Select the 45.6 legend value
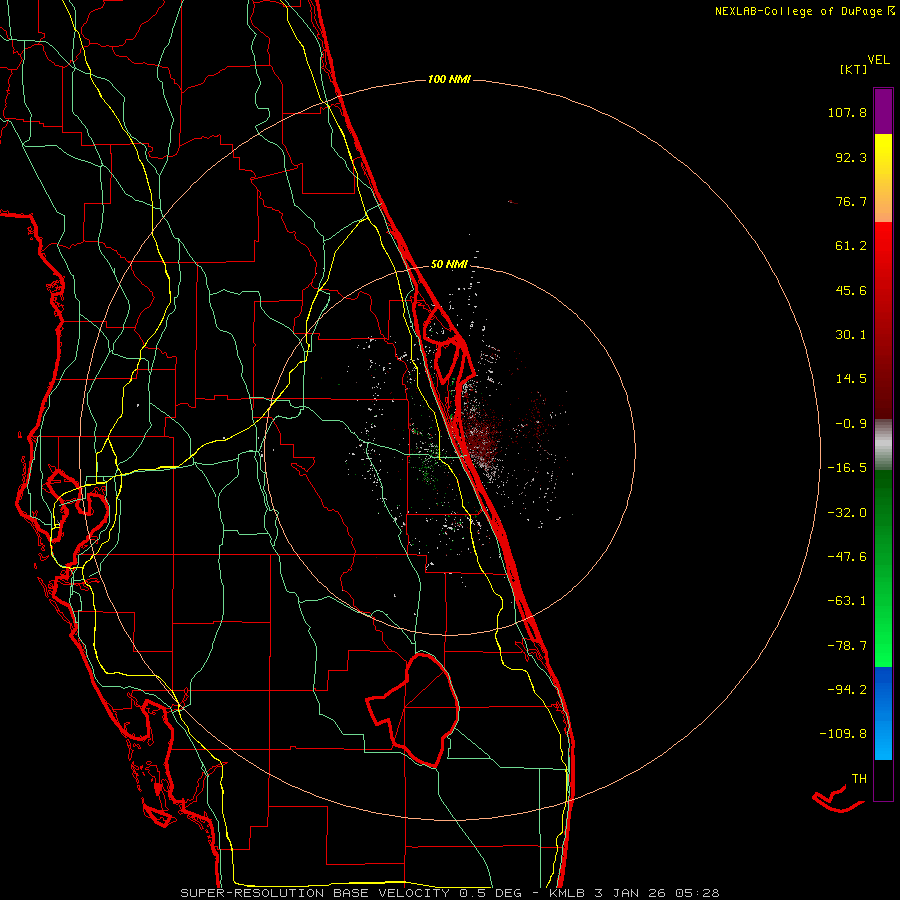 click(x=851, y=290)
